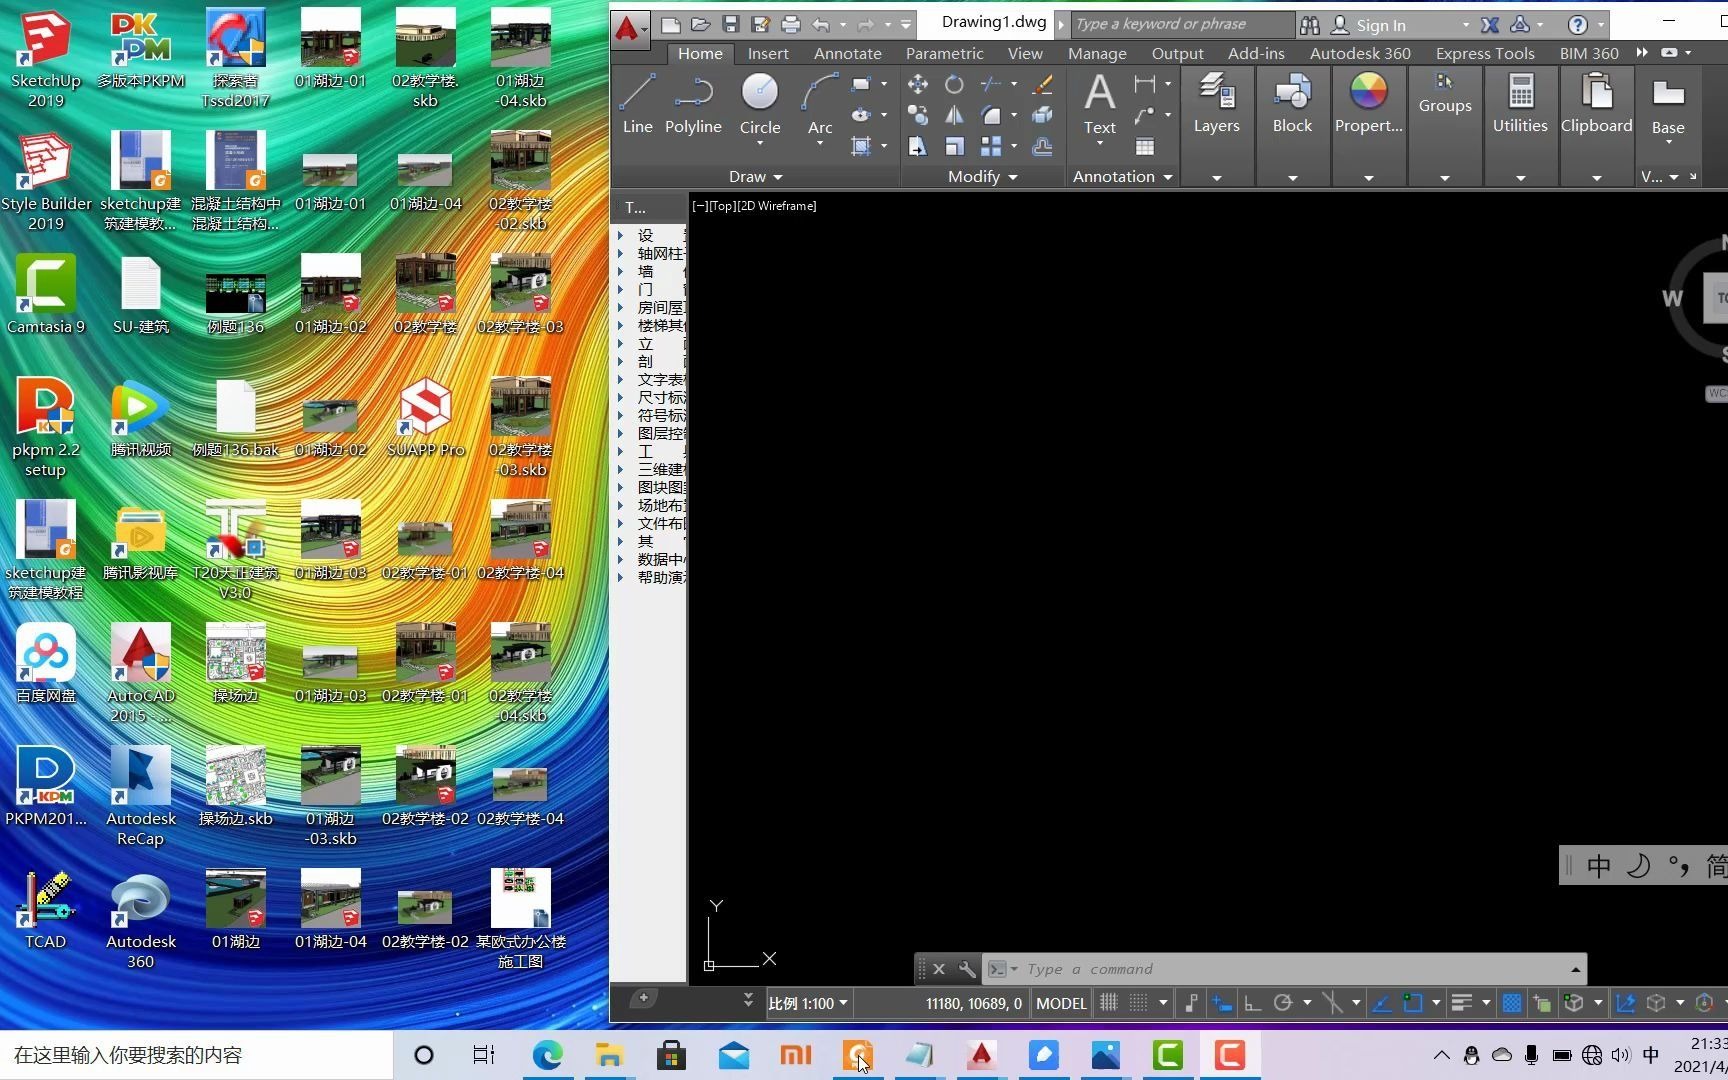Expand the 门 menu item in sidebar
Image resolution: width=1728 pixels, height=1080 pixels.
point(621,290)
